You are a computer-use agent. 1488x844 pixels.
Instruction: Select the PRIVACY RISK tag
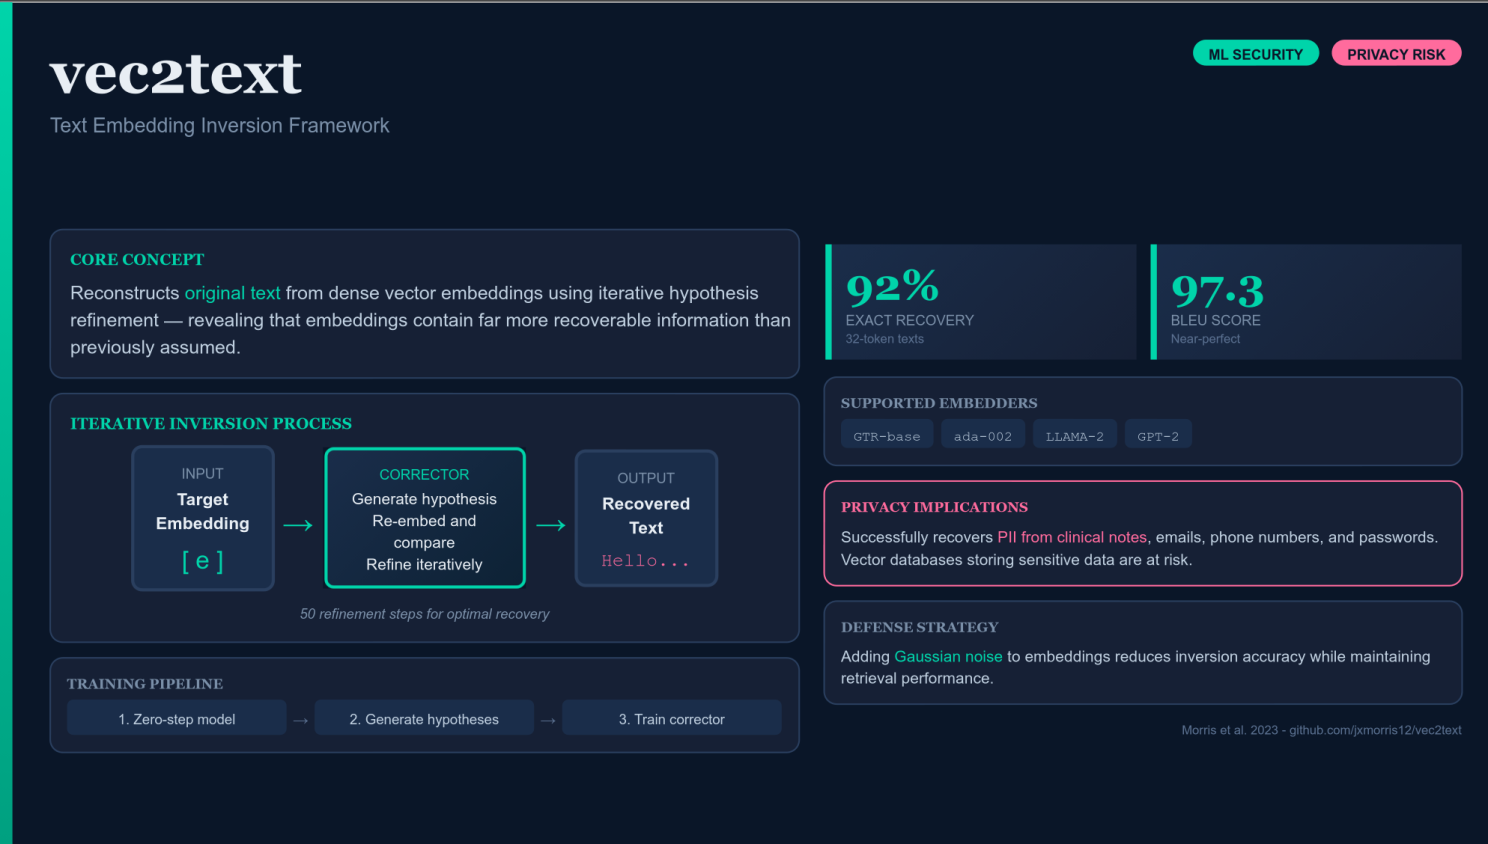click(x=1396, y=54)
